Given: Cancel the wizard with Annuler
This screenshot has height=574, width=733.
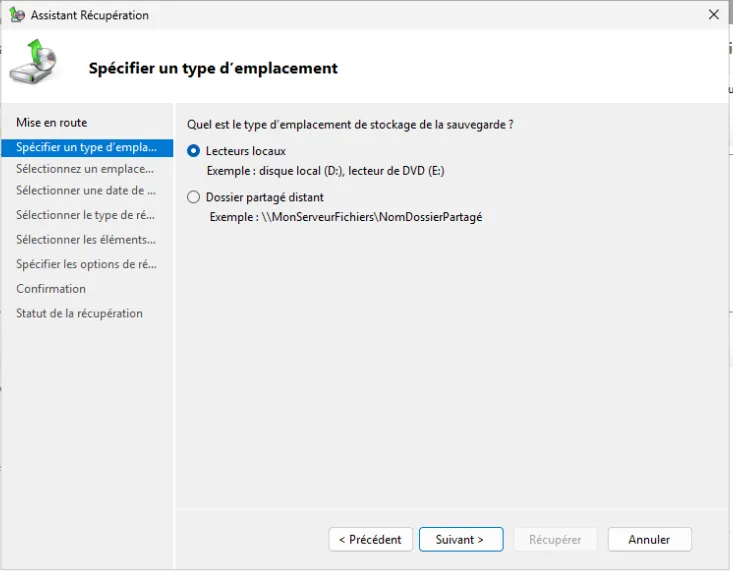Looking at the screenshot, I should [x=649, y=540].
